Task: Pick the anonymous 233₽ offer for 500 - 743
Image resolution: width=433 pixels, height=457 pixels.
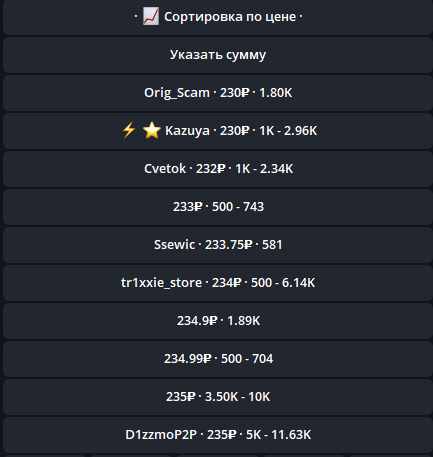Action: [x=218, y=207]
